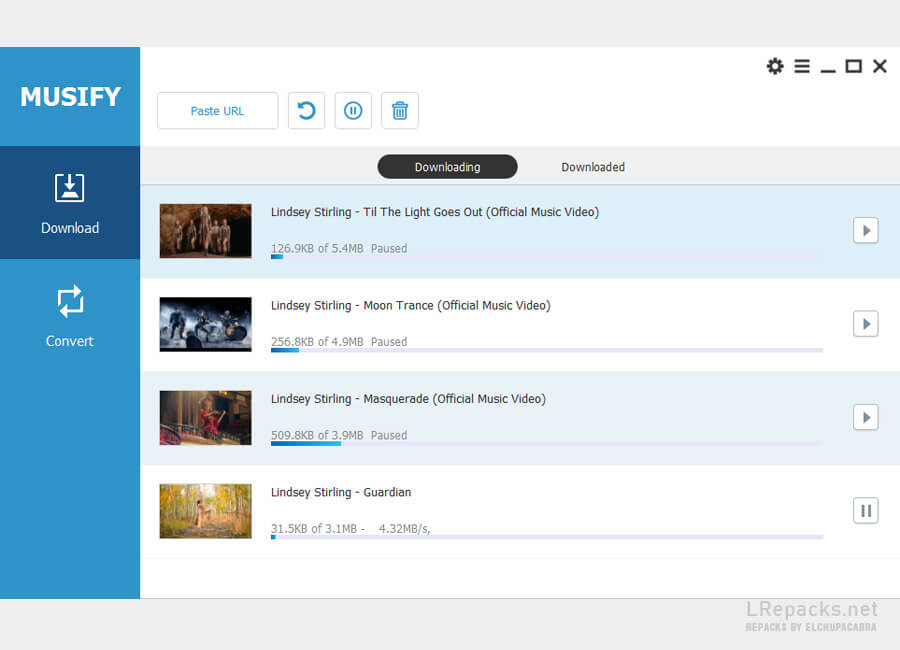
Task: Switch to the Downloading tab
Action: (448, 167)
